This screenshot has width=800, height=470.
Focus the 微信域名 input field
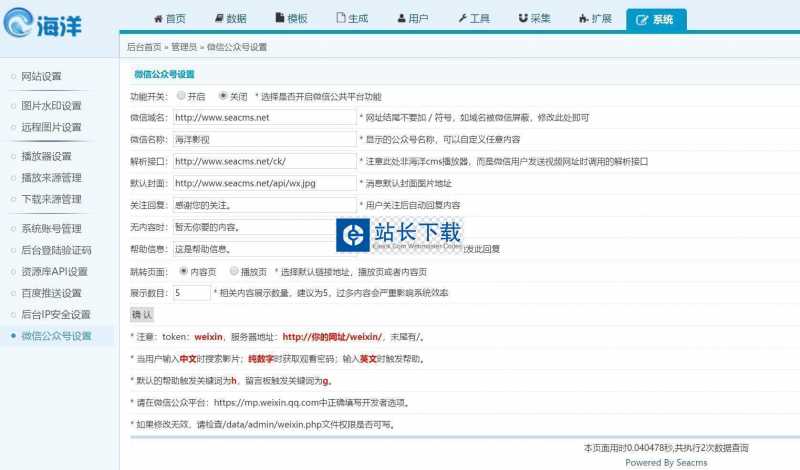[264, 117]
